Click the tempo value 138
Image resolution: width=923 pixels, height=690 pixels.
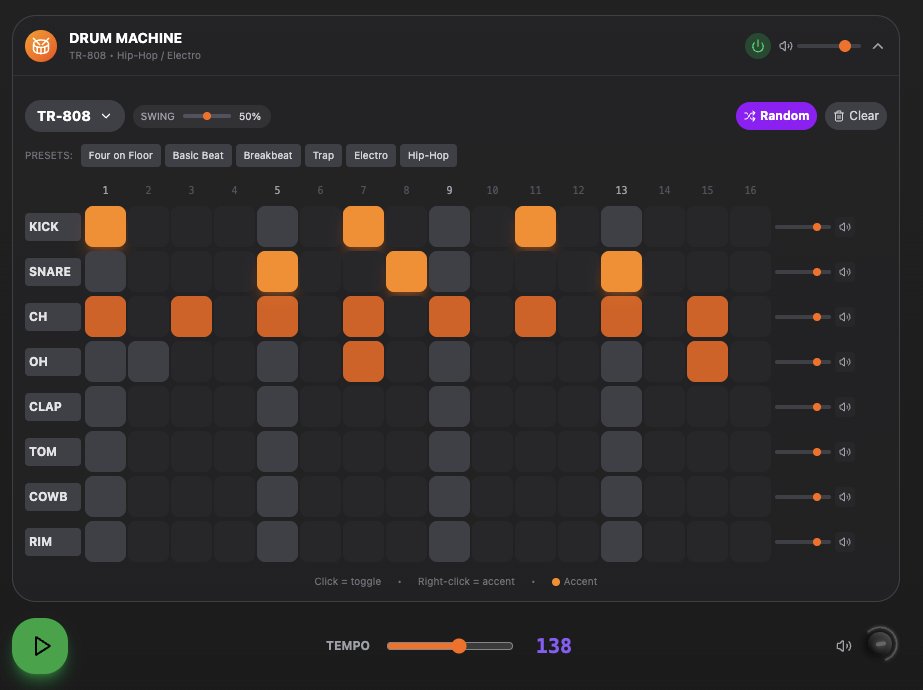553,646
